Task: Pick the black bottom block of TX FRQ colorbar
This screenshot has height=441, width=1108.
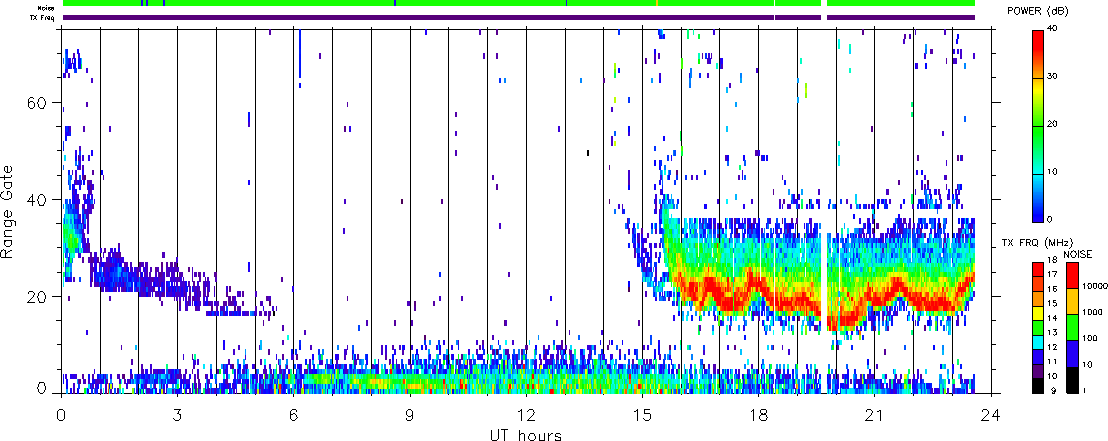Action: 1038,385
